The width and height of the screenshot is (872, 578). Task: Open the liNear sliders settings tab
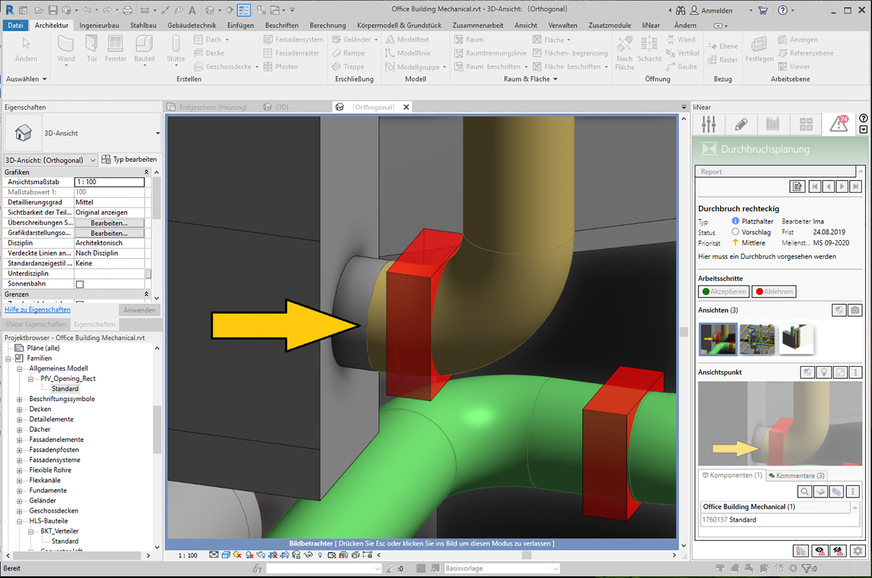(x=710, y=125)
